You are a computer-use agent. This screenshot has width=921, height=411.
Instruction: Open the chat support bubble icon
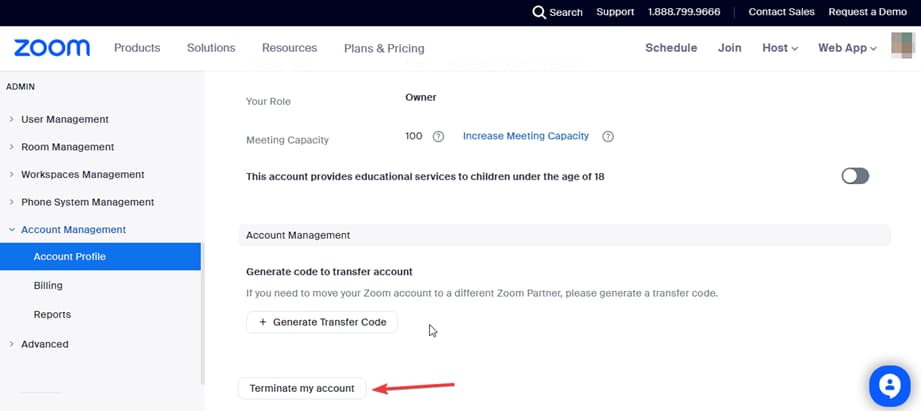coord(887,386)
